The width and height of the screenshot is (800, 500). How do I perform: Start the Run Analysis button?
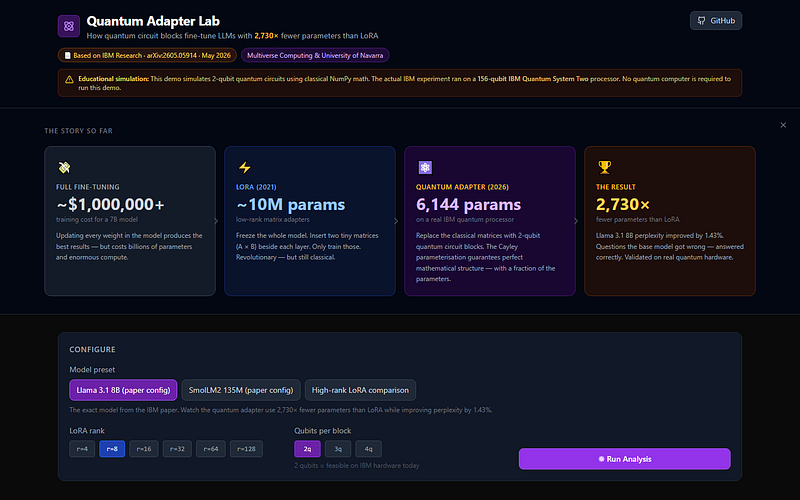[x=624, y=459]
